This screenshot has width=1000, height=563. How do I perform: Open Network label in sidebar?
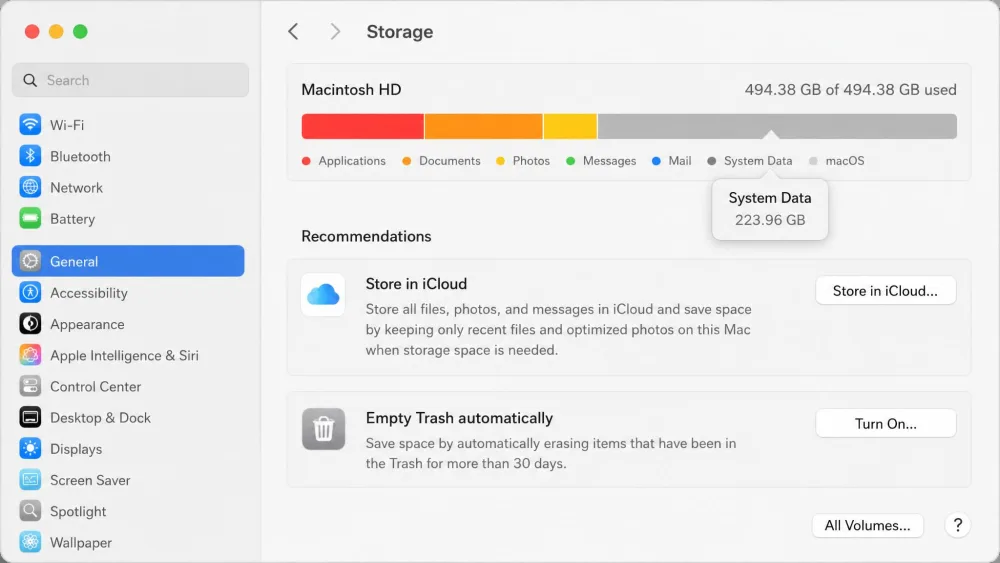click(76, 187)
